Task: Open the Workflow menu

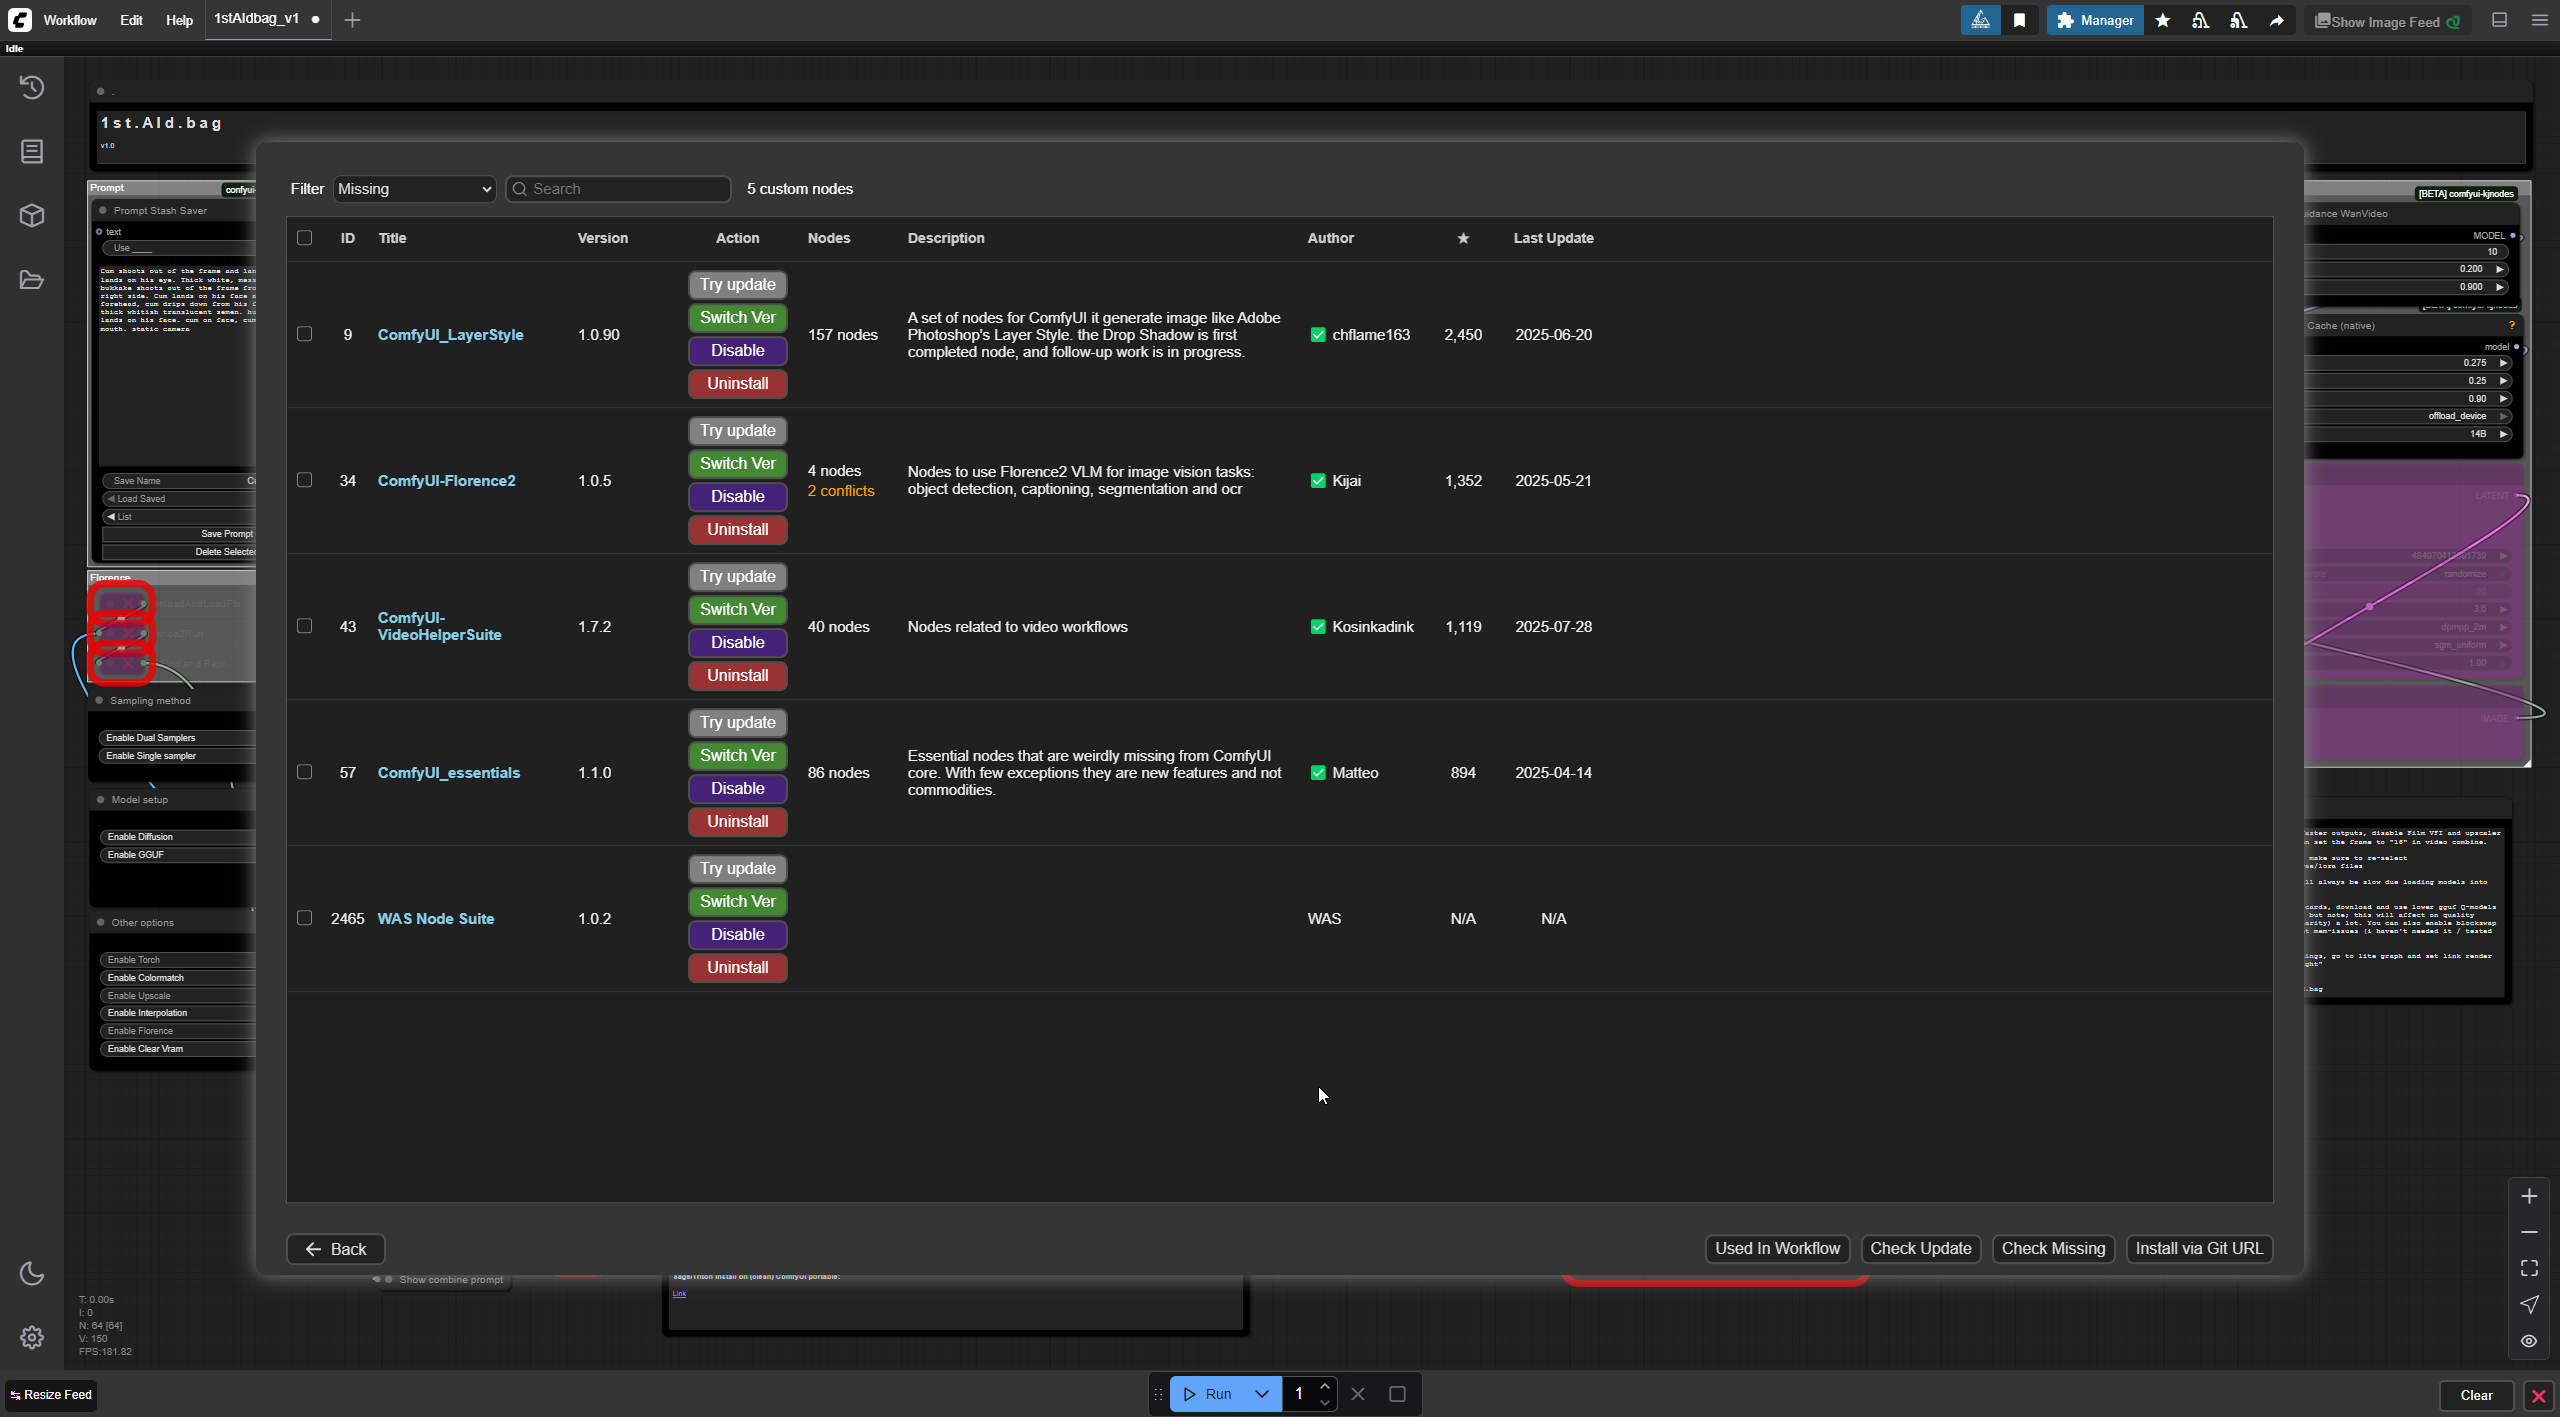Action: [69, 20]
